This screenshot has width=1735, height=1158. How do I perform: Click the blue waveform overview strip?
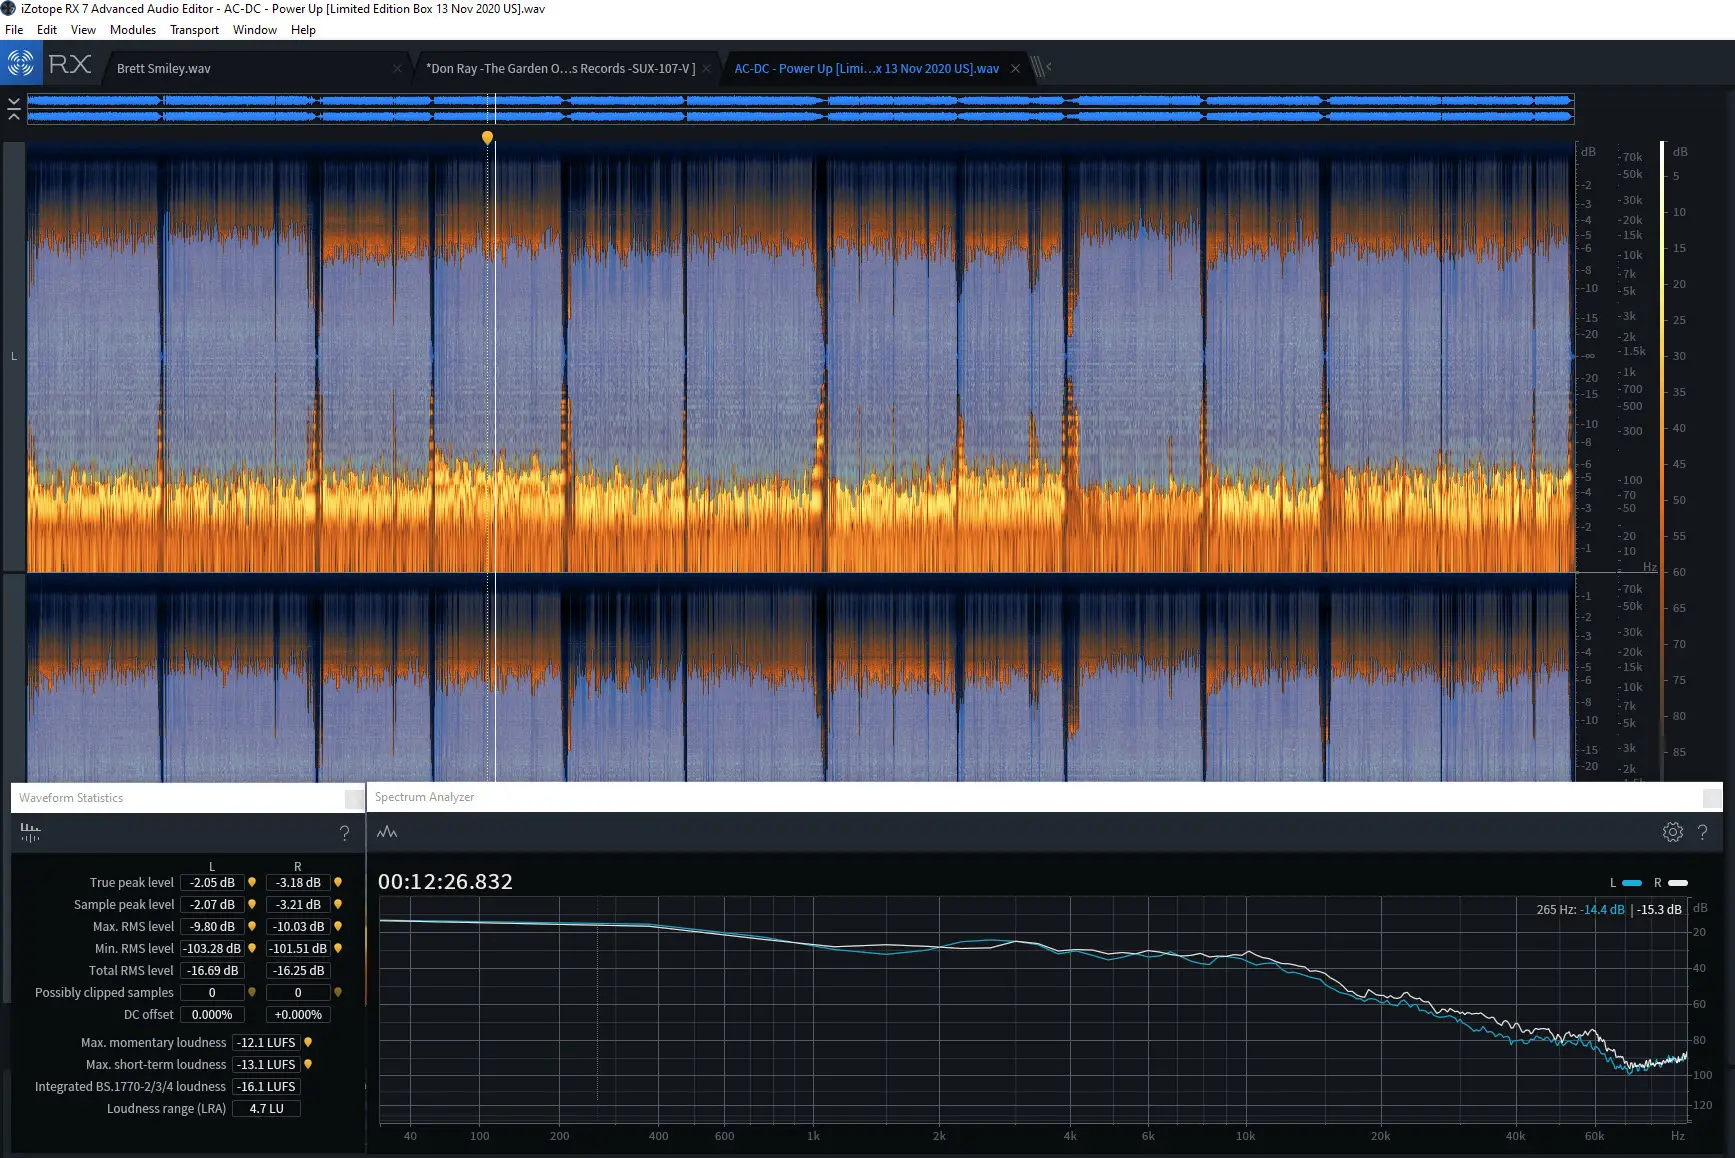tap(800, 109)
